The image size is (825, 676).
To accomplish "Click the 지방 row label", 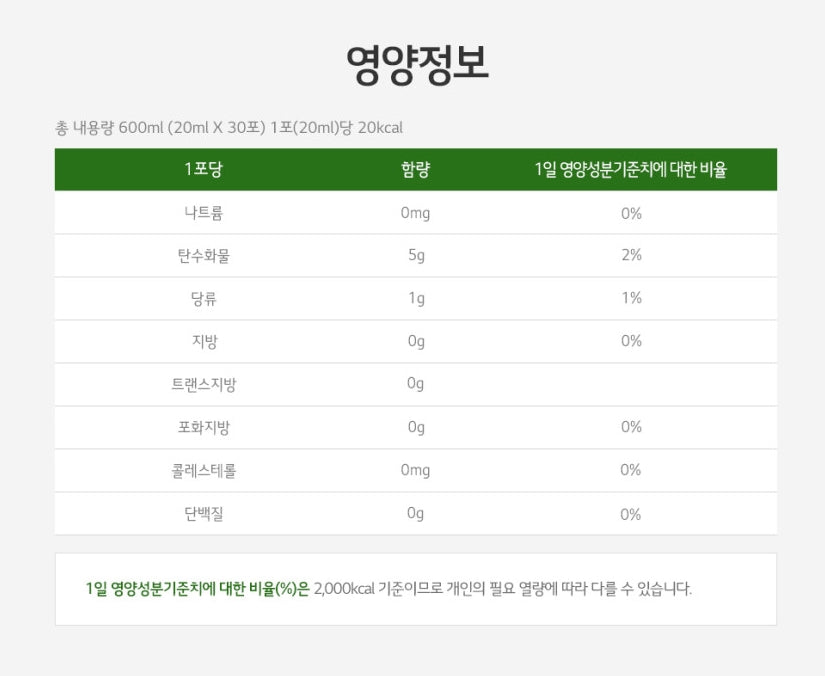I will click(x=203, y=342).
